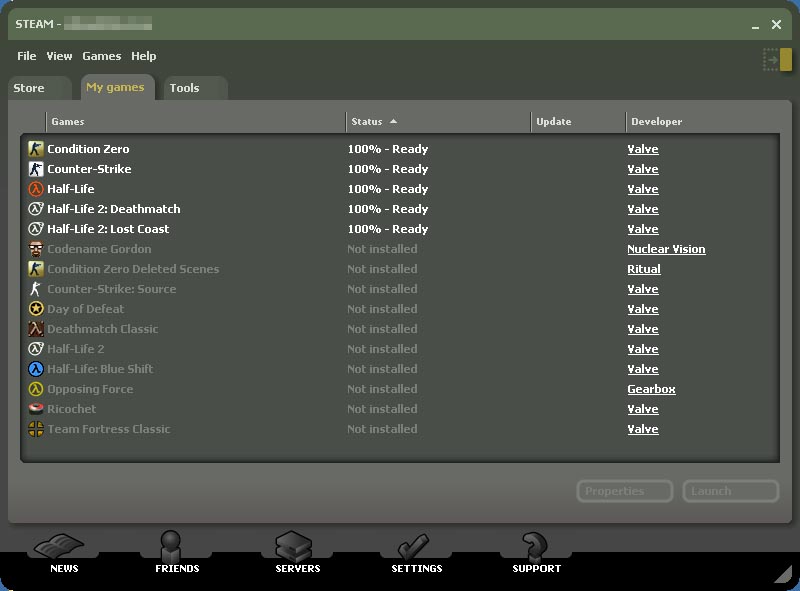Select the 'Condition Zero' game name

(88, 149)
